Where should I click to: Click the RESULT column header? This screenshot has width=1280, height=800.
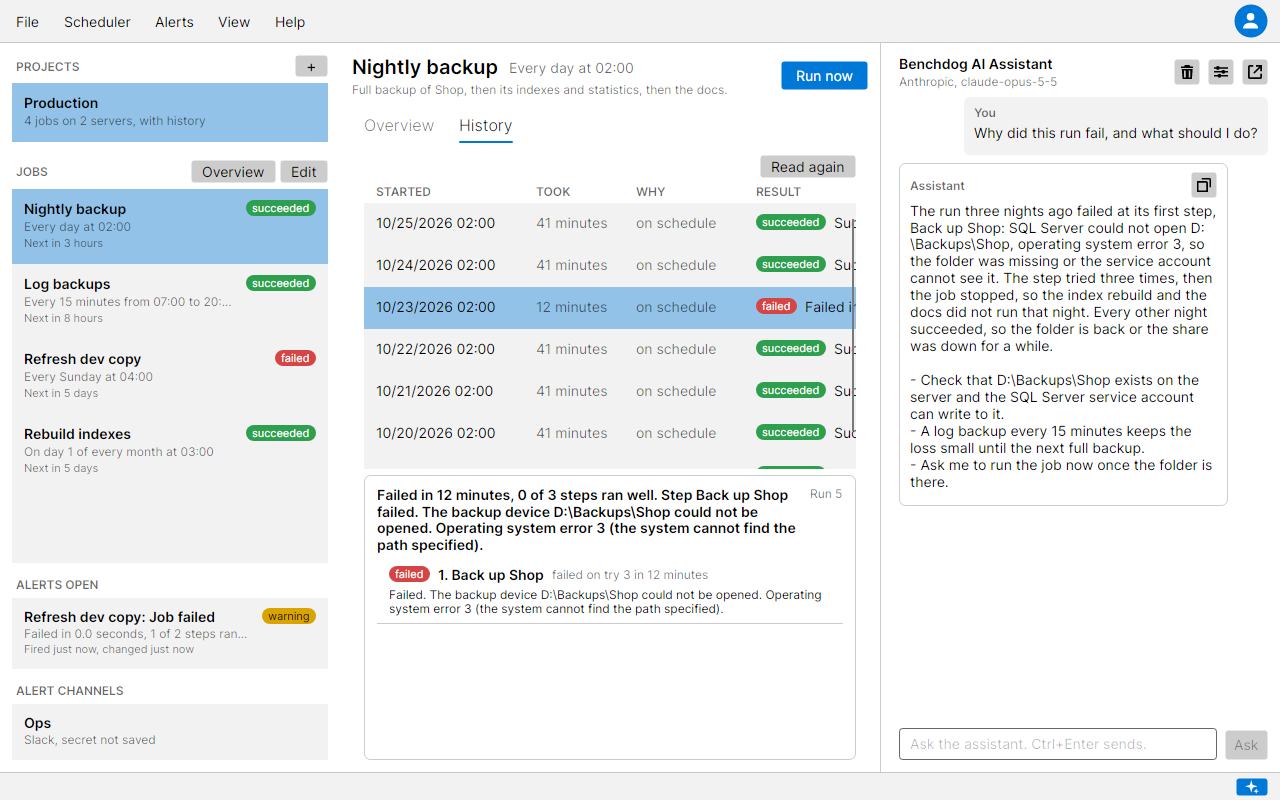coord(778,192)
